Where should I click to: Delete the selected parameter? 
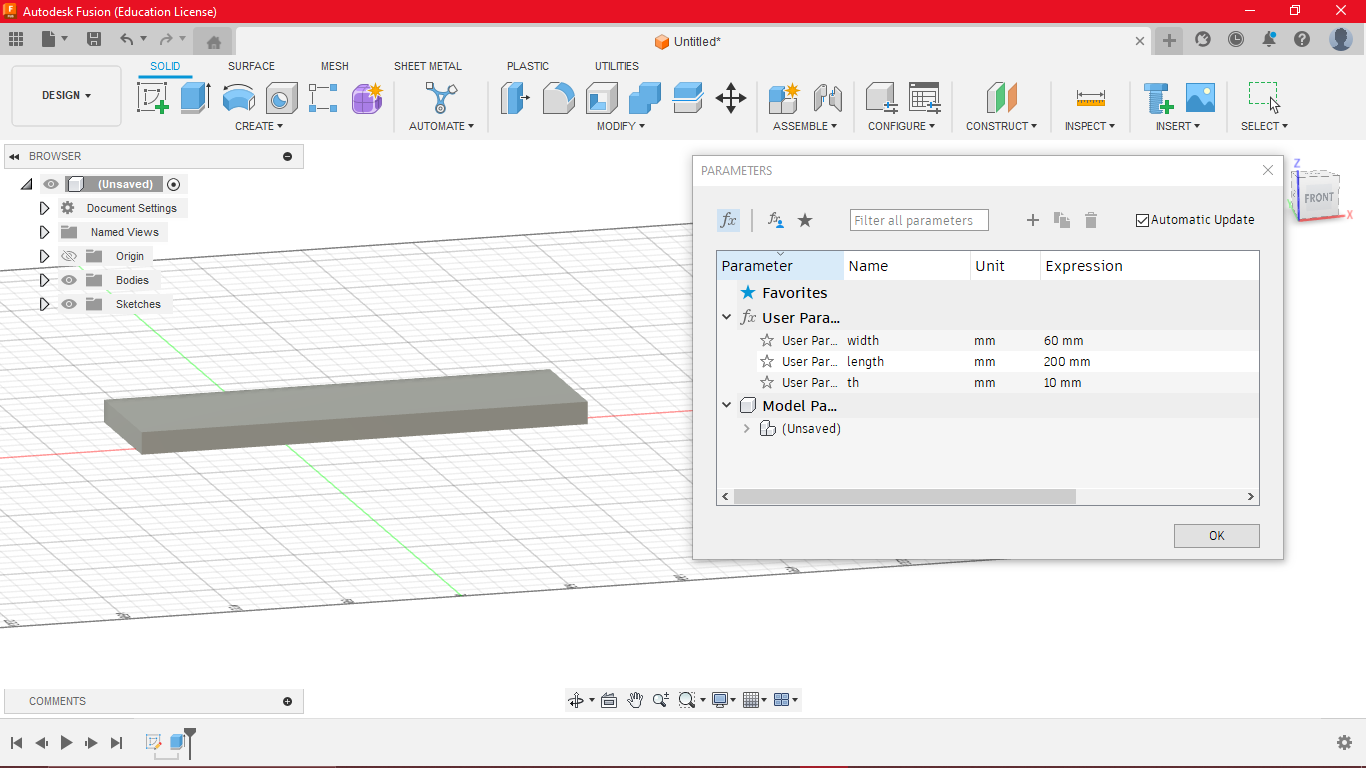[x=1091, y=220]
